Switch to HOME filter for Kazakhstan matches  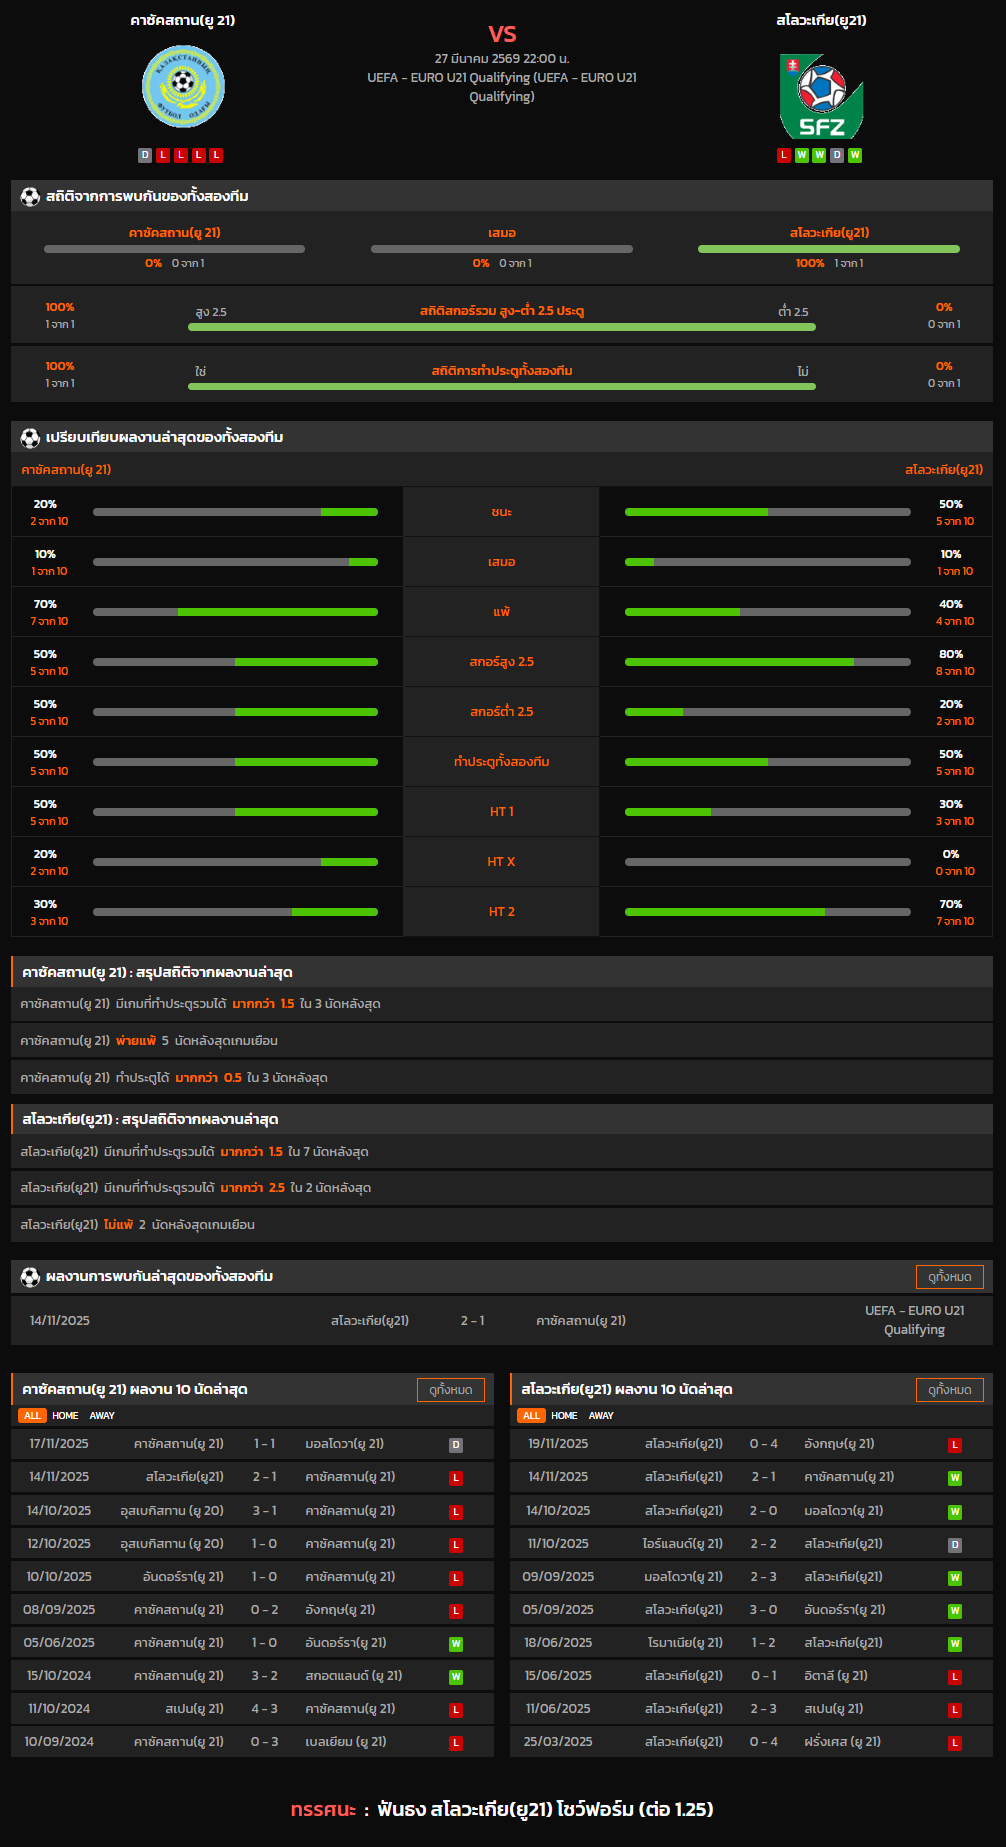tap(65, 1416)
